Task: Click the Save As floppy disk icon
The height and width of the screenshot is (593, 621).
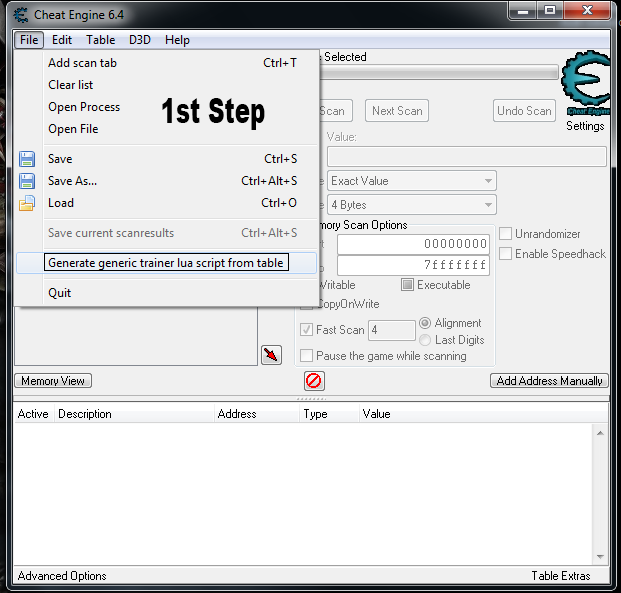Action: 27,181
